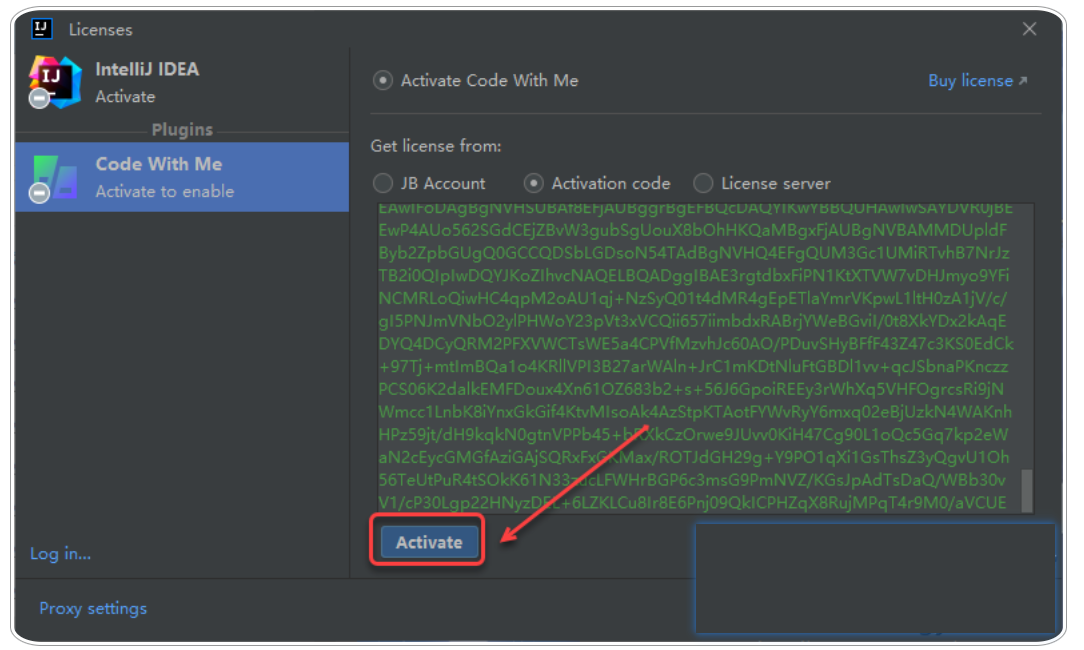Screen dimensions: 1084x650
Task: Click the activation code vertical scrollbar thumb
Action: [x=1027, y=490]
